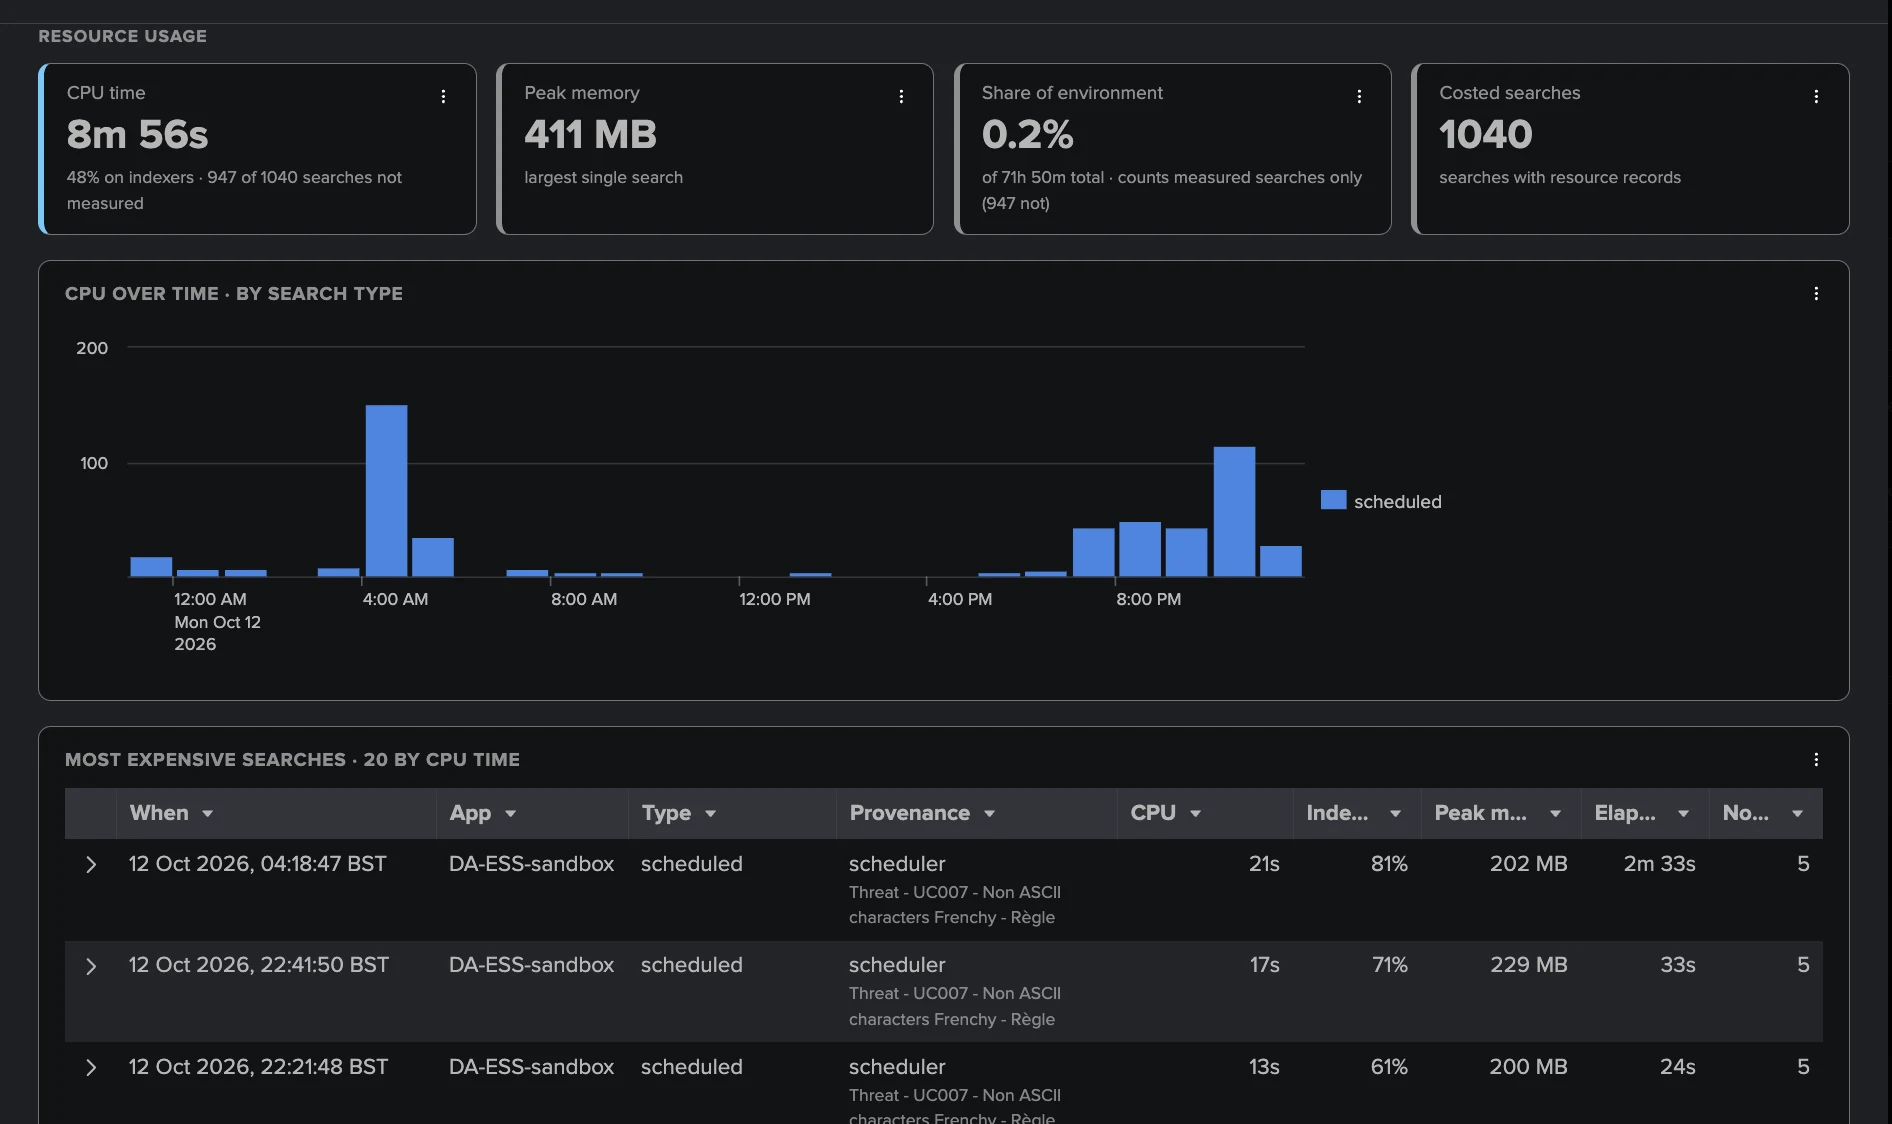The height and width of the screenshot is (1124, 1892).
Task: Click the 24s elapsed cell
Action: point(1677,1067)
